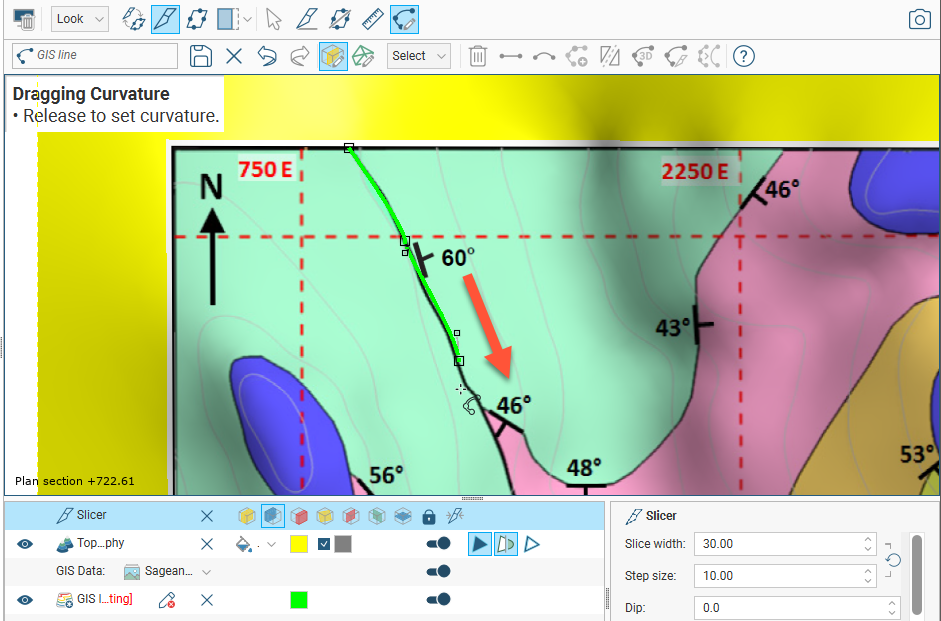Hide the Topography layer with eye icon

[x=25, y=544]
